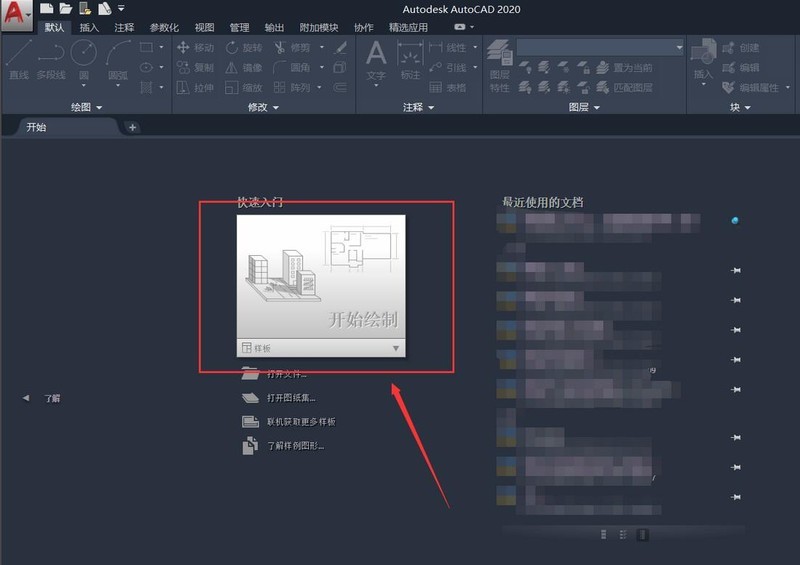Click the lock layer (closed padlock) icon
Screen dimensions: 800x565
pyautogui.click(x=583, y=67)
